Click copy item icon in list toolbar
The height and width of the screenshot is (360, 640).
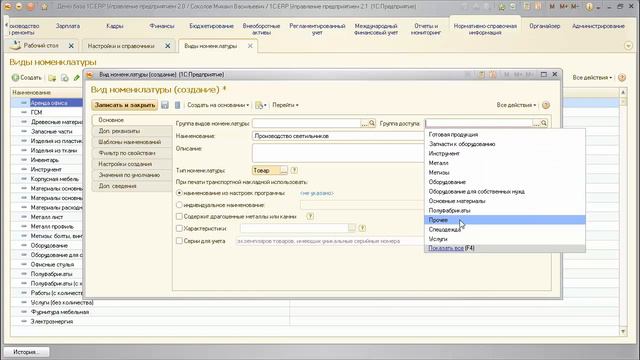coord(64,78)
